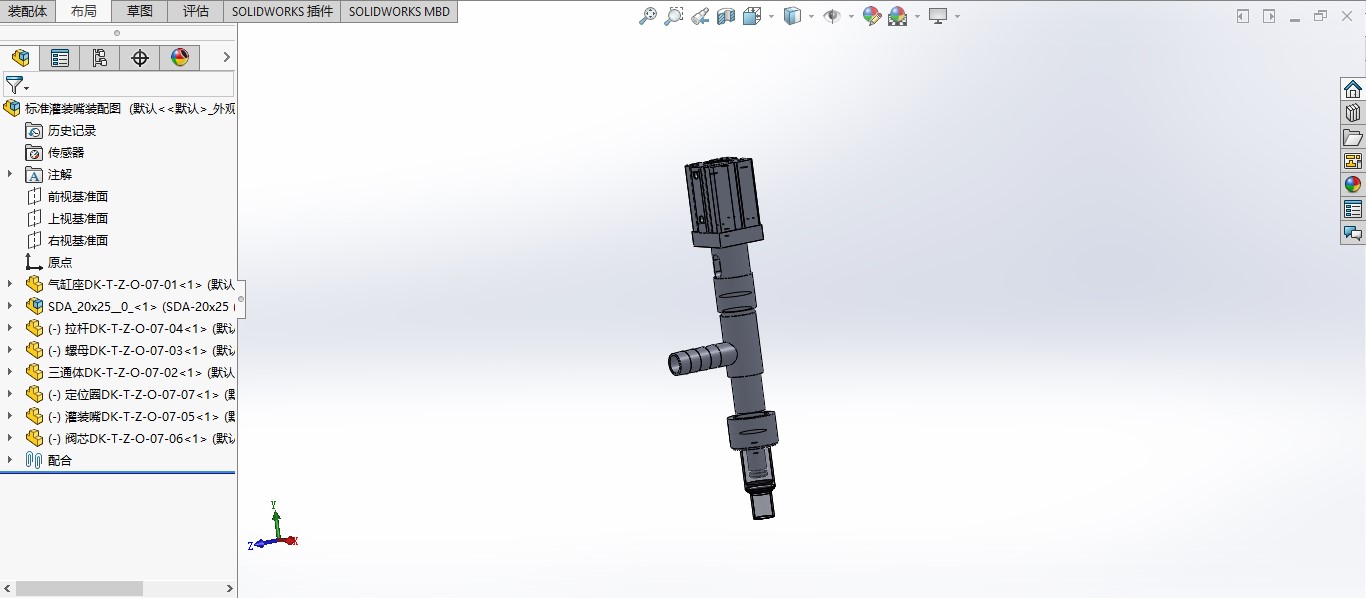Click the Display Style cube icon
Viewport: 1366px width, 598px height.
(x=792, y=16)
